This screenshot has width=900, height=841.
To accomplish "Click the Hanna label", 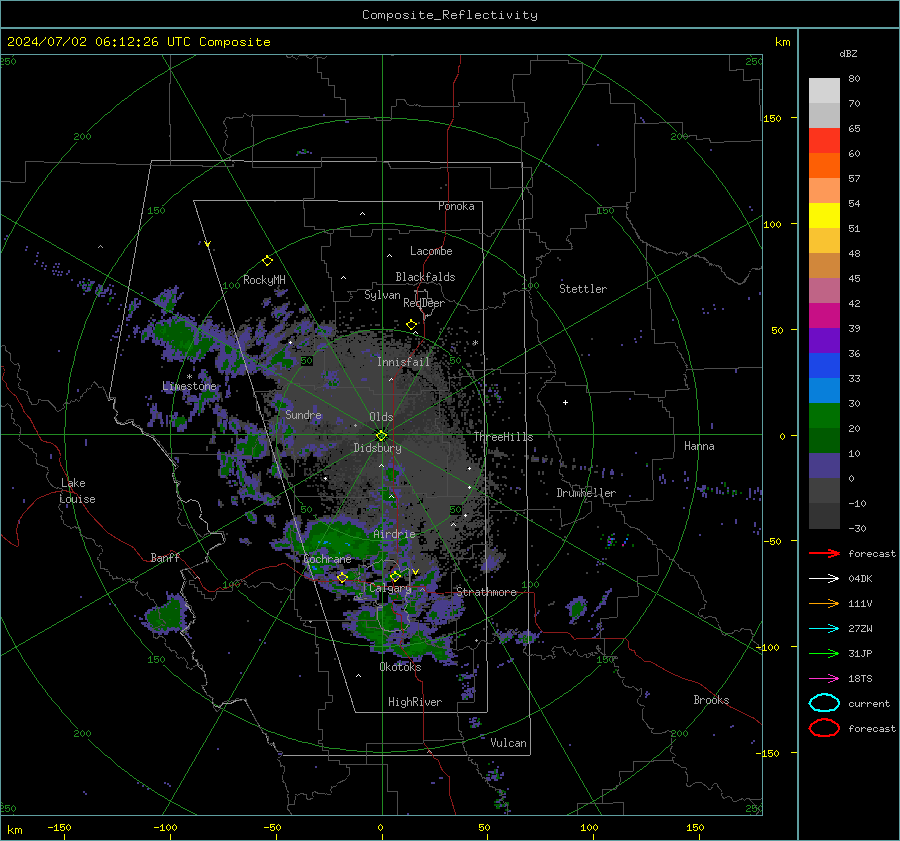I will [x=699, y=446].
